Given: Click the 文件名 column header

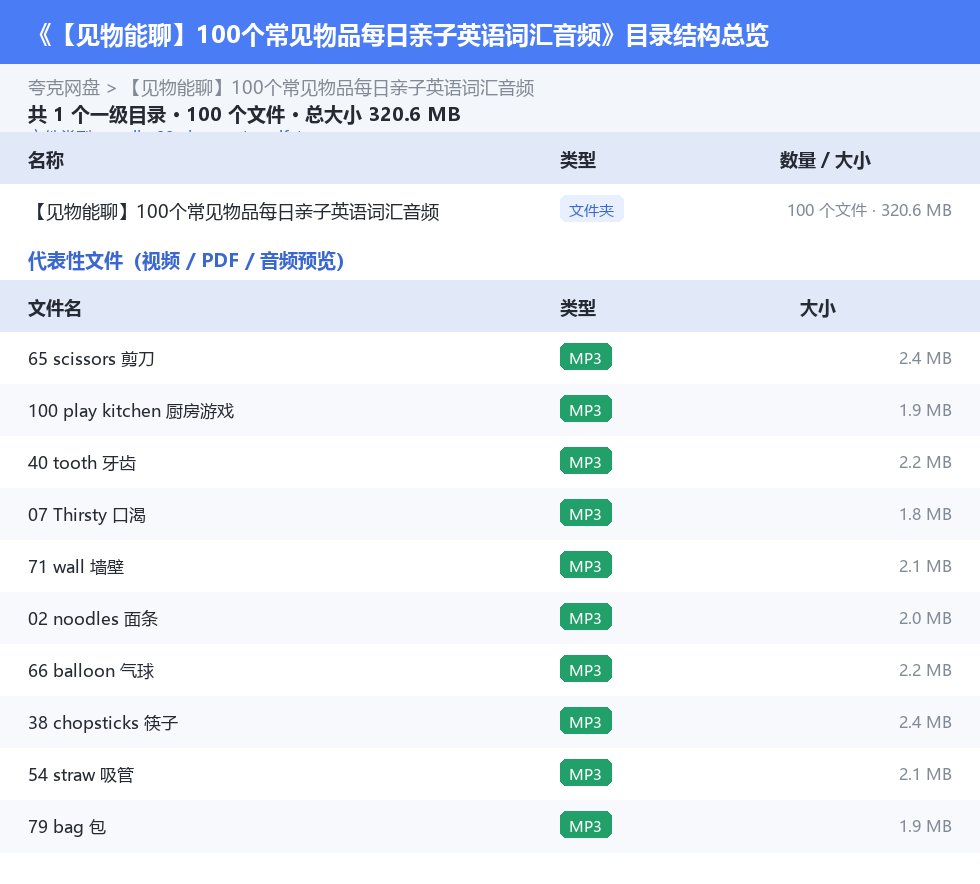Looking at the screenshot, I should (x=54, y=308).
